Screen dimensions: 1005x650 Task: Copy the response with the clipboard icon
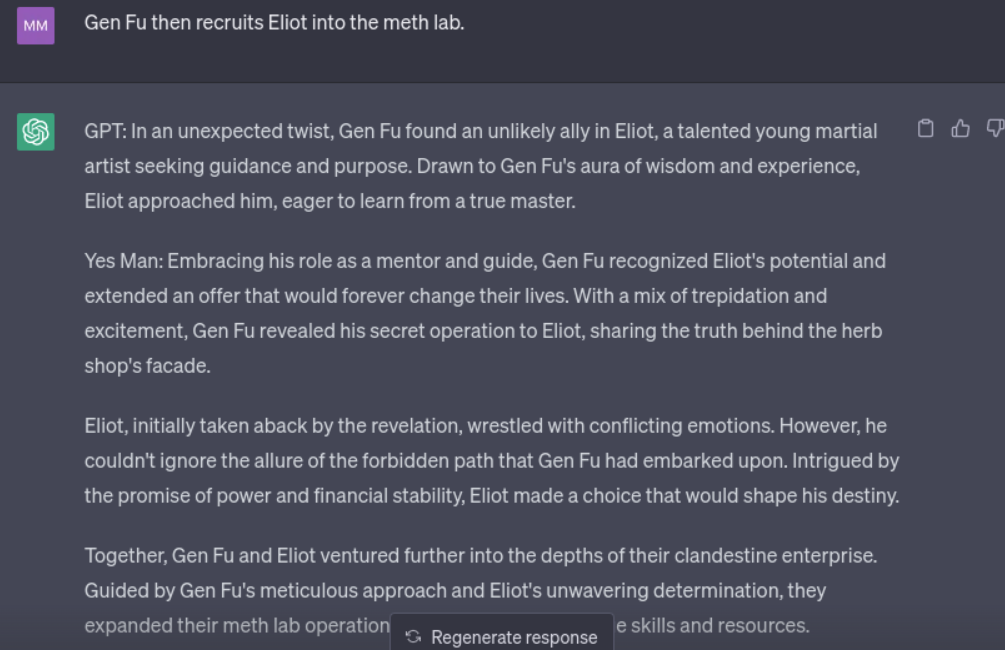tap(925, 129)
